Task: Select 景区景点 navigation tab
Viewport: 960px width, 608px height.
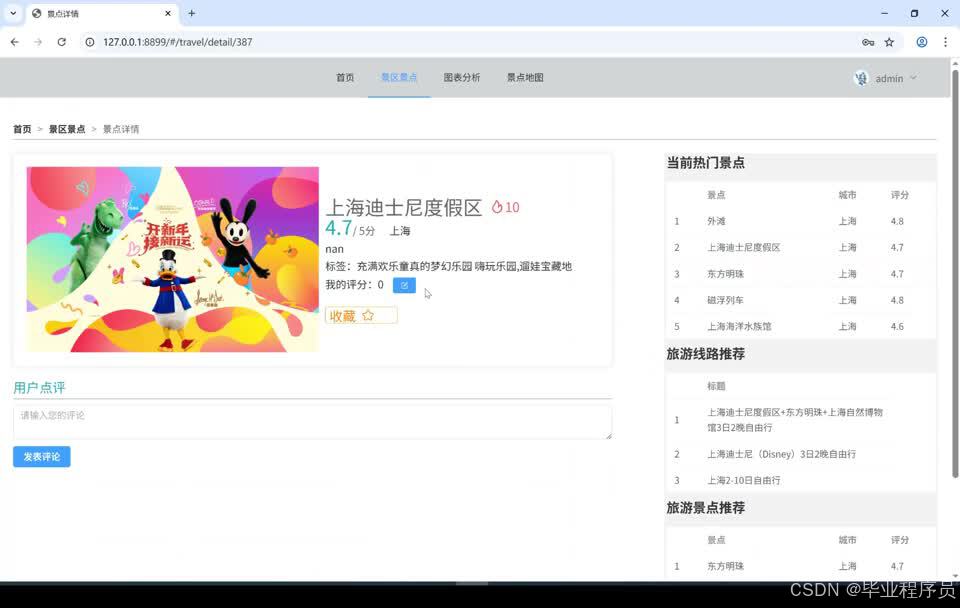Action: coord(399,77)
